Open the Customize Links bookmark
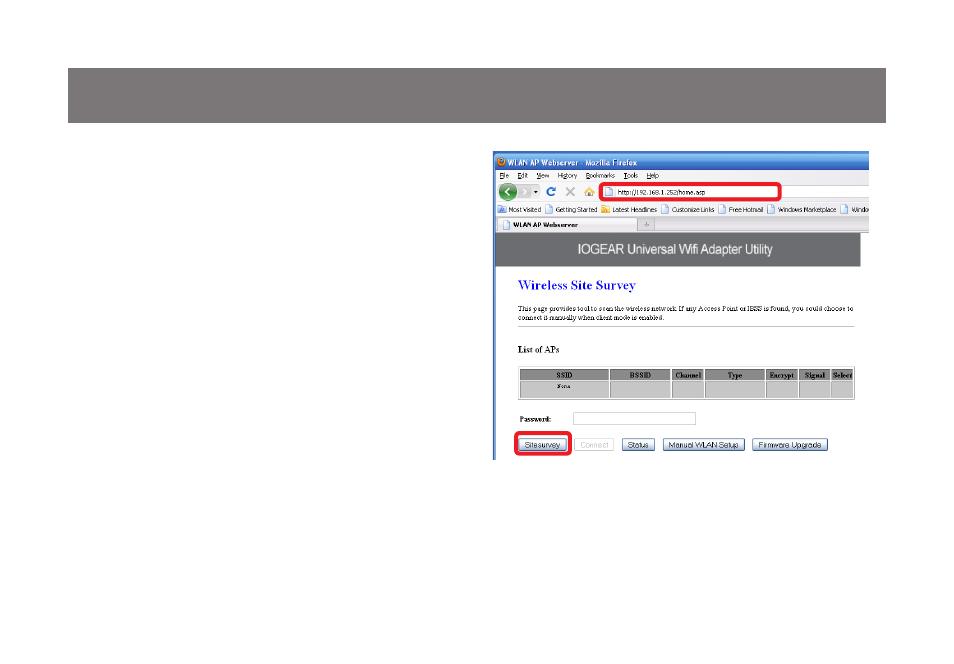The height and width of the screenshot is (664, 954). pos(688,209)
